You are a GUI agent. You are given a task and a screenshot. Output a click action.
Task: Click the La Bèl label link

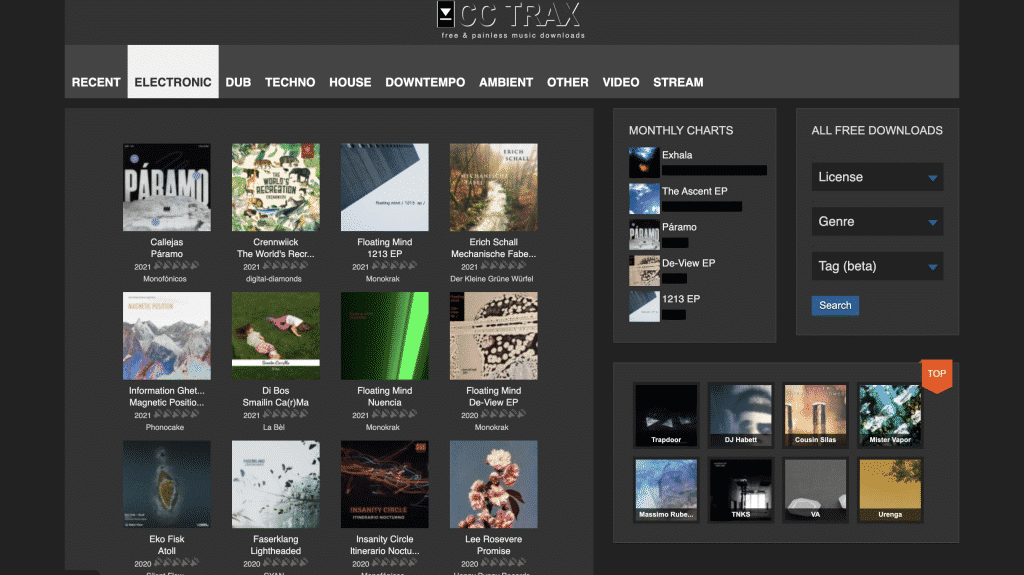(x=274, y=427)
